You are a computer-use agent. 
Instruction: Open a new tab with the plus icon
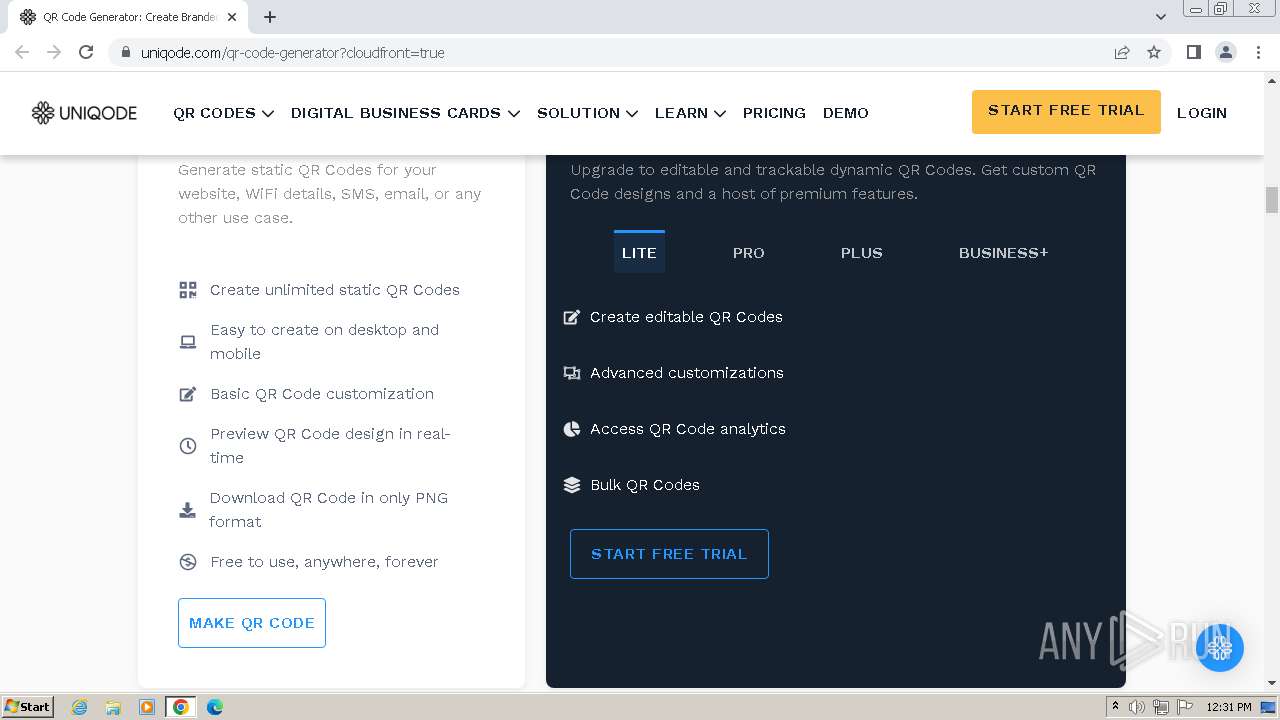coord(270,17)
